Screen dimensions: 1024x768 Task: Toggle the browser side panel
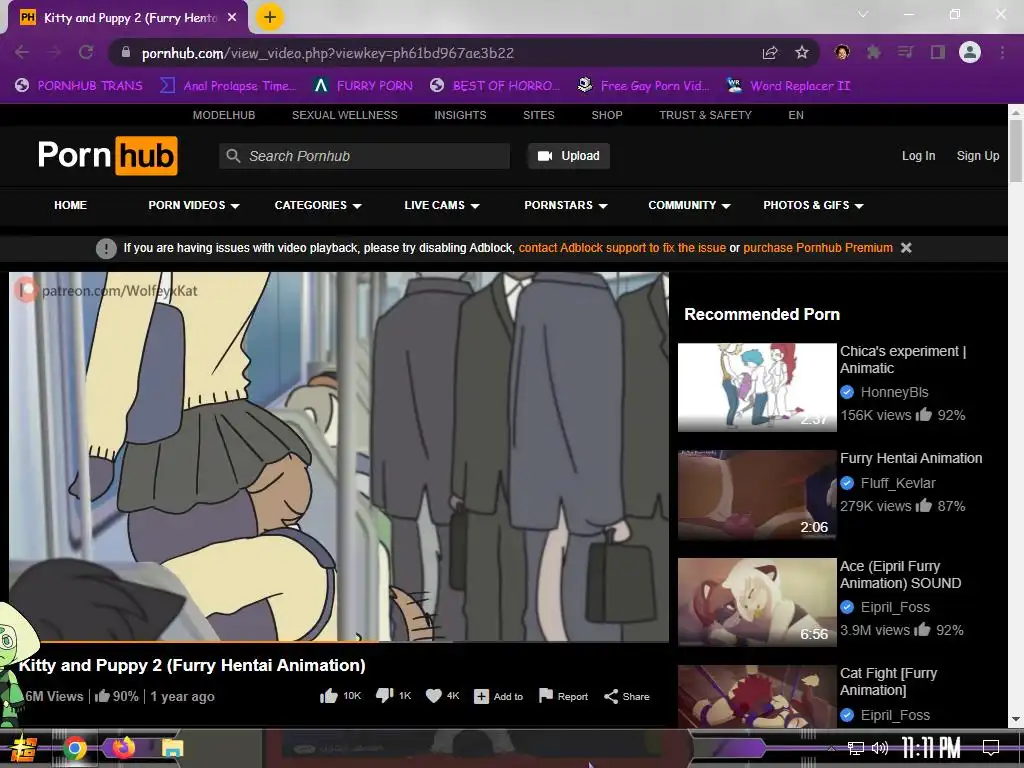tap(938, 52)
